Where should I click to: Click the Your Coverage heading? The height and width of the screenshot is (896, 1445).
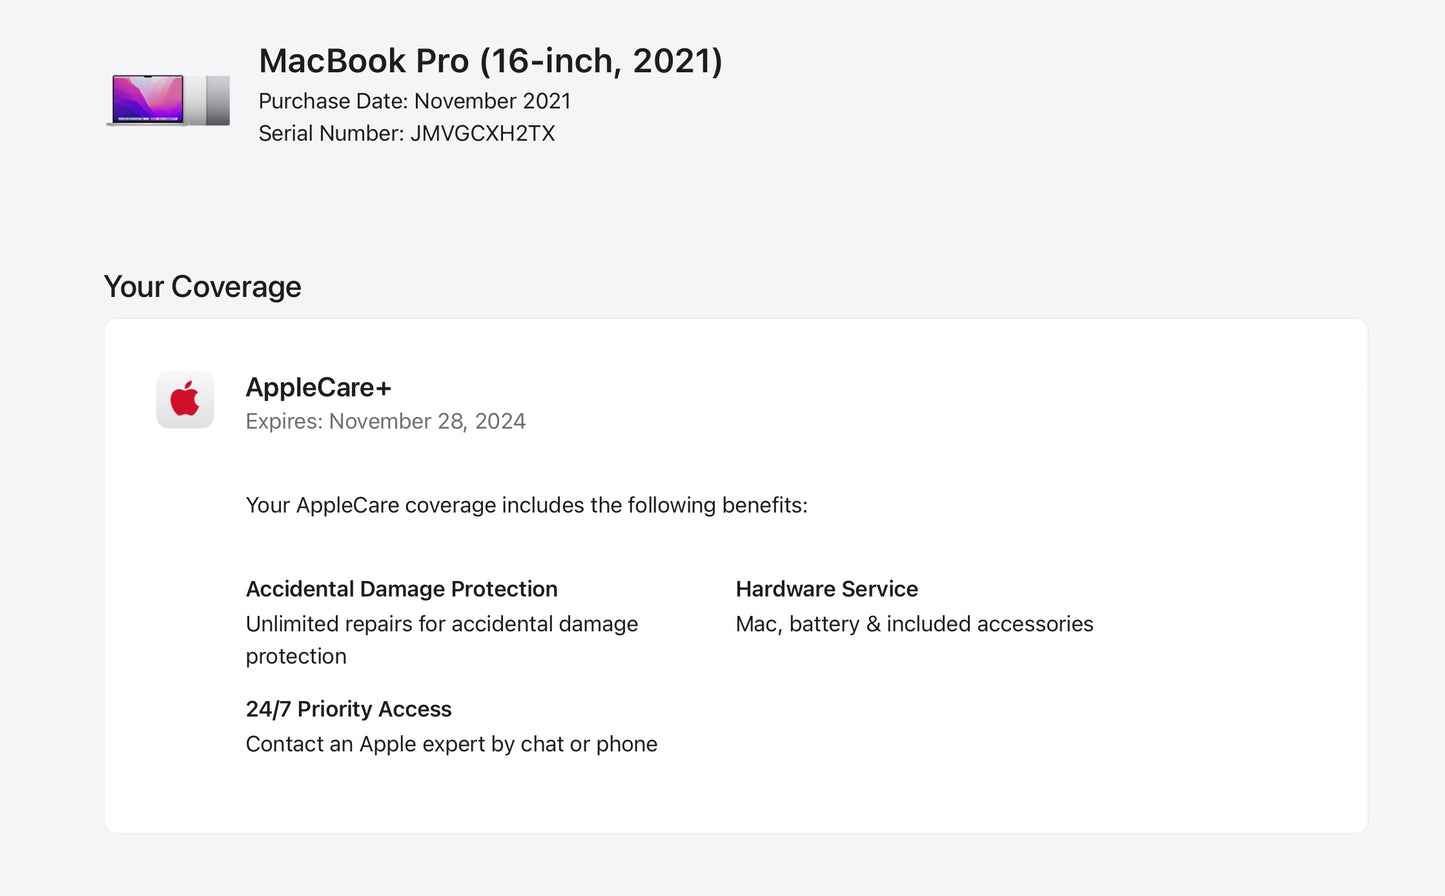(202, 287)
